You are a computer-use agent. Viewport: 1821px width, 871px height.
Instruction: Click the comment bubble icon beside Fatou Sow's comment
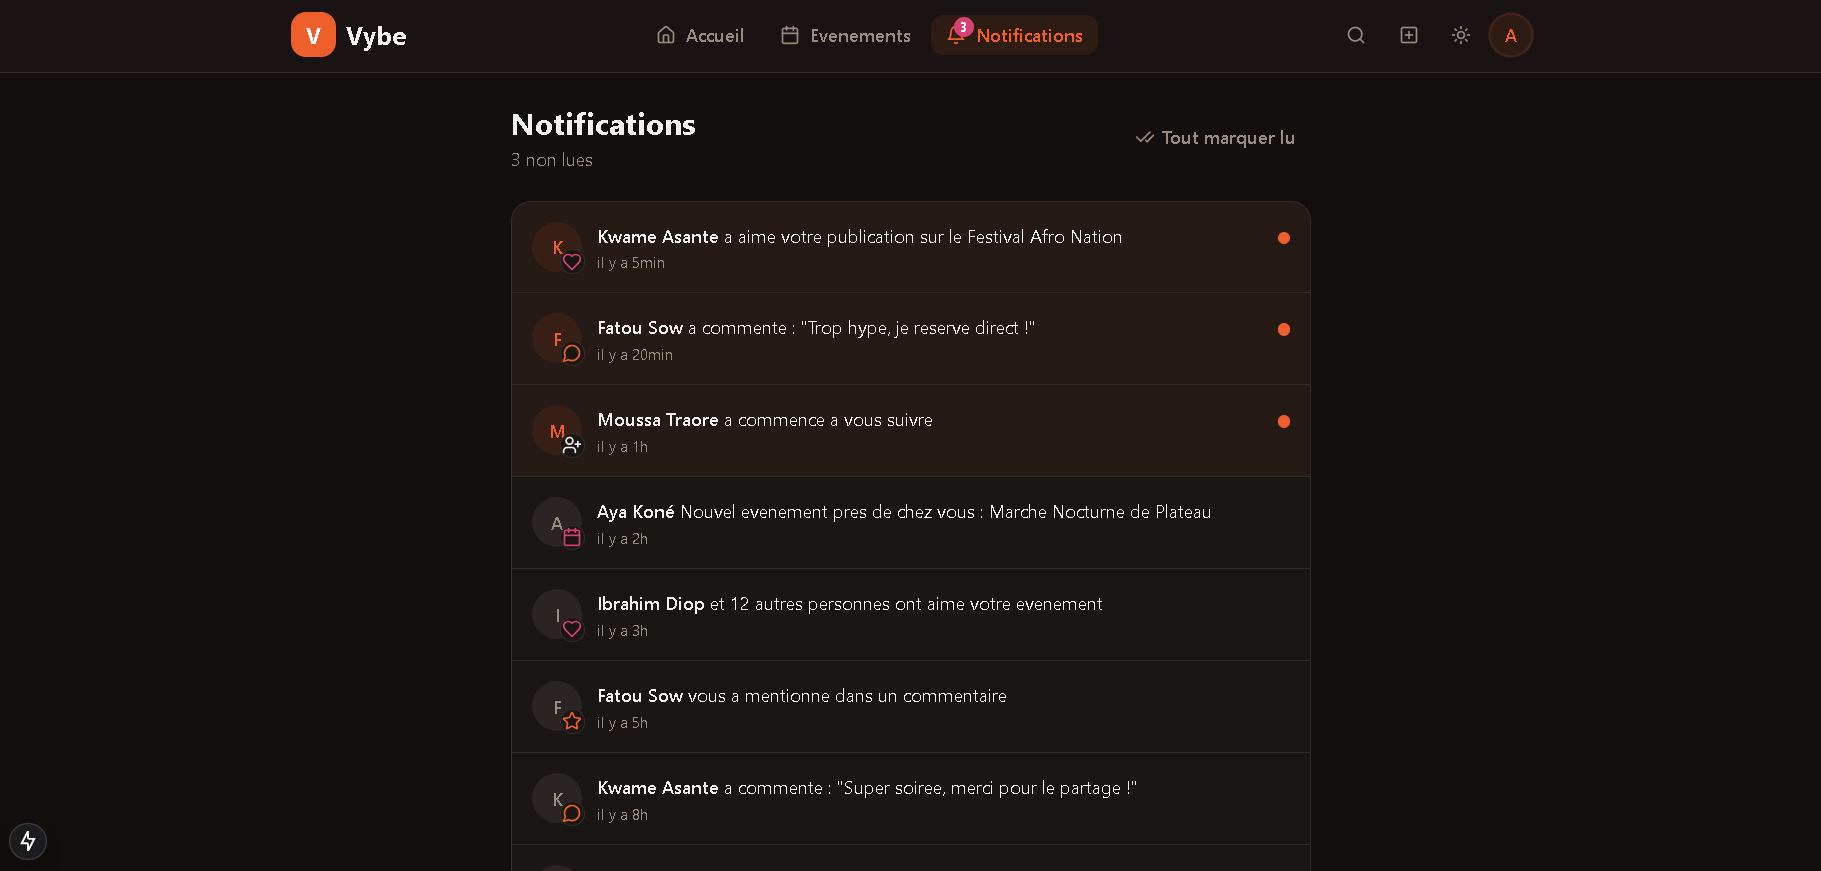571,353
